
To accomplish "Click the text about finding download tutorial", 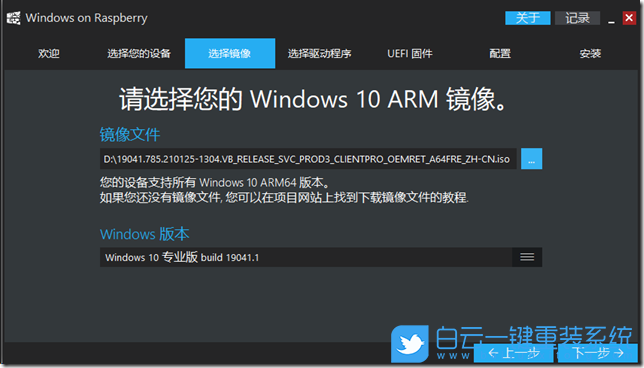I will click(x=284, y=198).
